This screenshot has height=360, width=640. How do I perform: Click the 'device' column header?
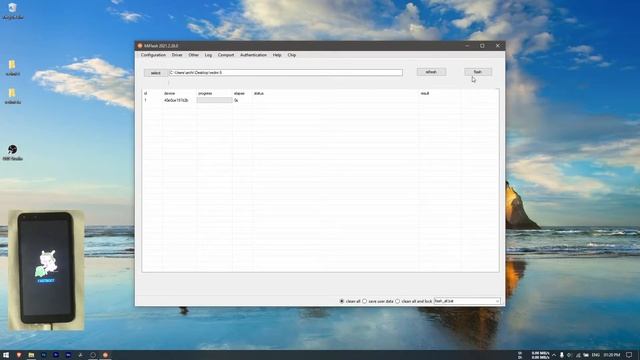click(169, 93)
